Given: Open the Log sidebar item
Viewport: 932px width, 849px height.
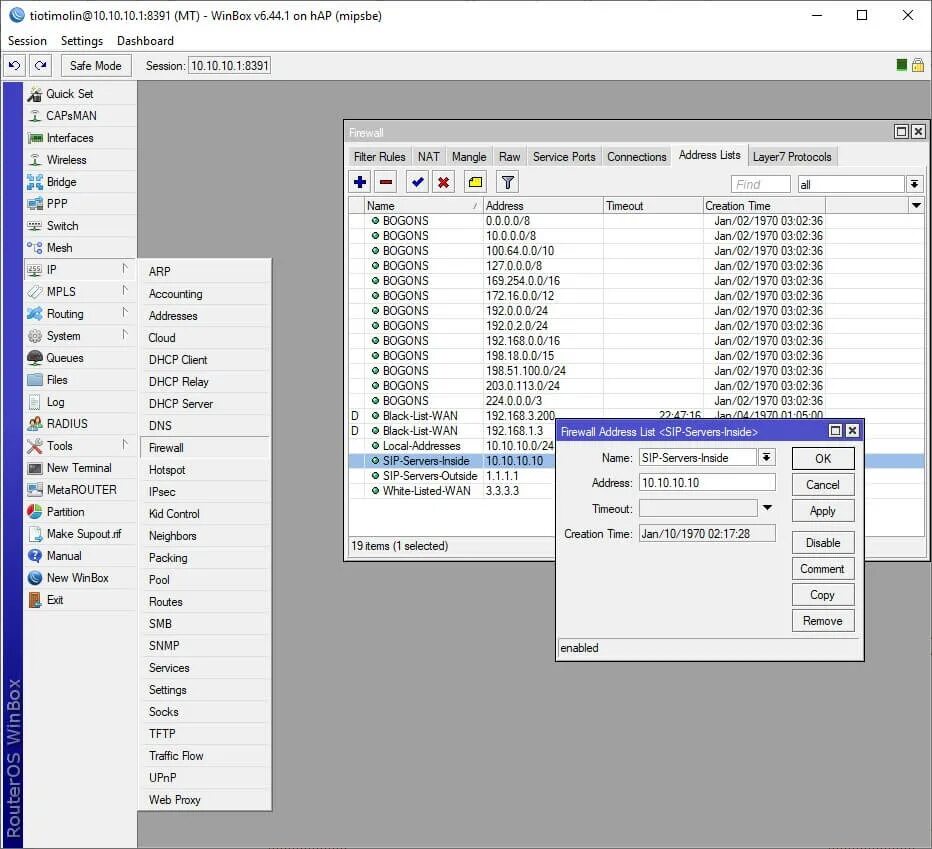Looking at the screenshot, I should pos(80,402).
